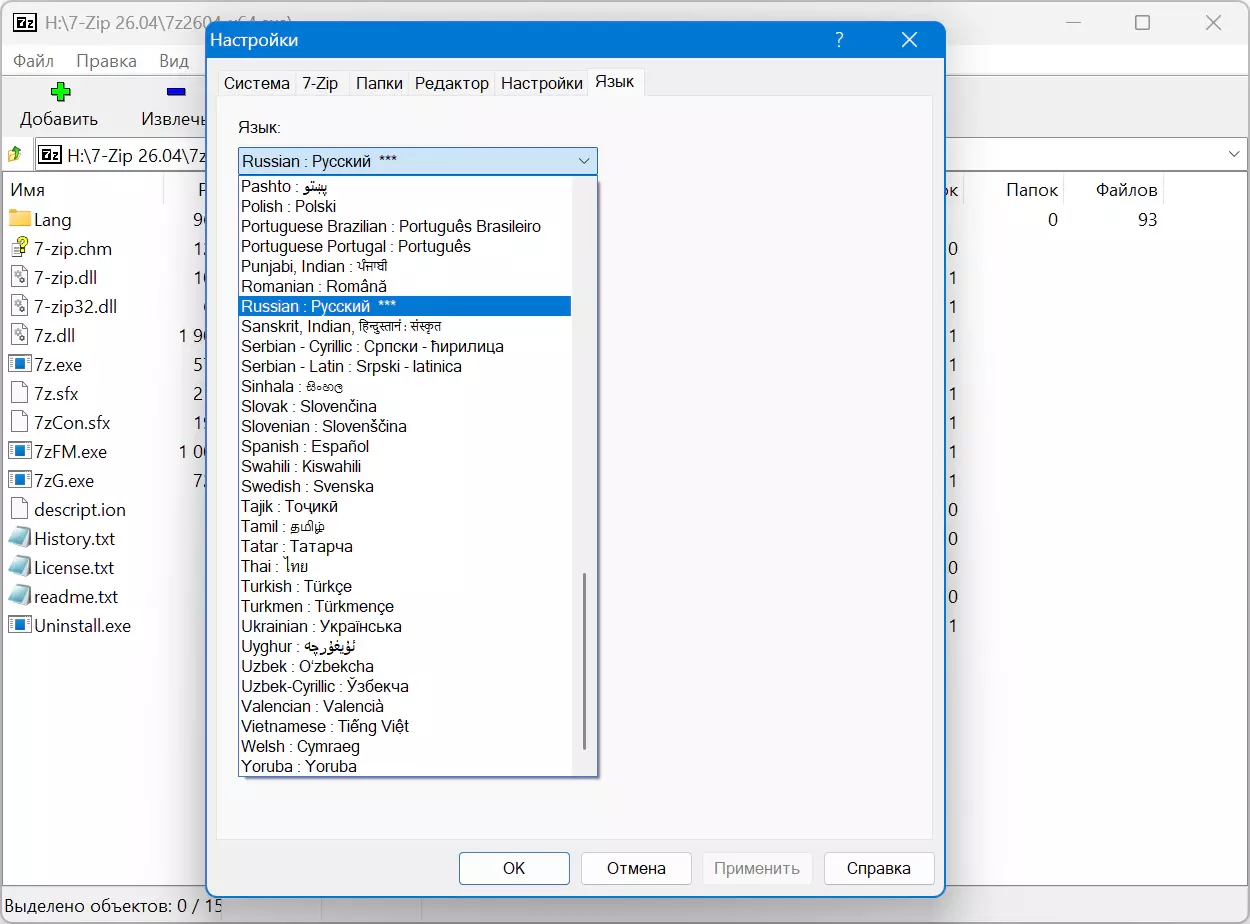Choose Vietnamese : Tiếng Việt language
1250x924 pixels.
coord(405,726)
